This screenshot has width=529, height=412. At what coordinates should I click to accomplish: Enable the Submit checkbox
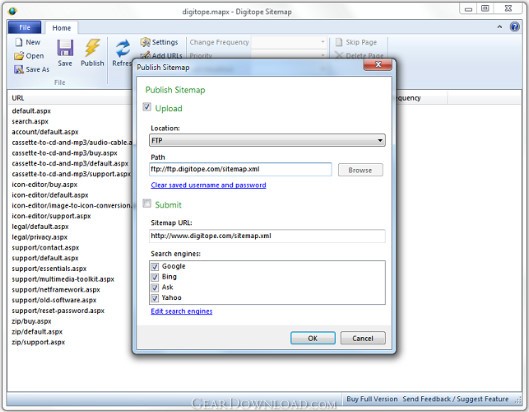(x=147, y=203)
